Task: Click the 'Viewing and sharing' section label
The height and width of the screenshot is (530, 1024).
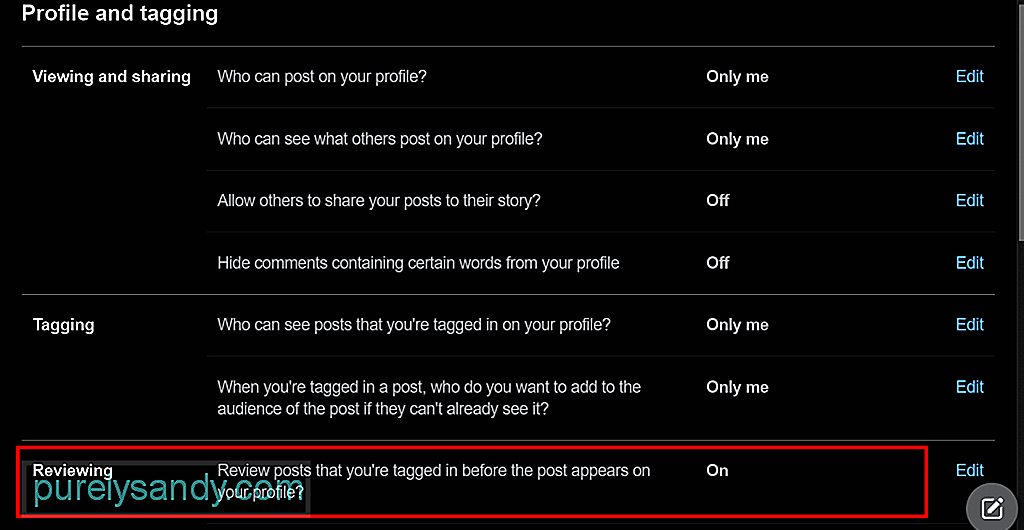Action: click(x=112, y=77)
